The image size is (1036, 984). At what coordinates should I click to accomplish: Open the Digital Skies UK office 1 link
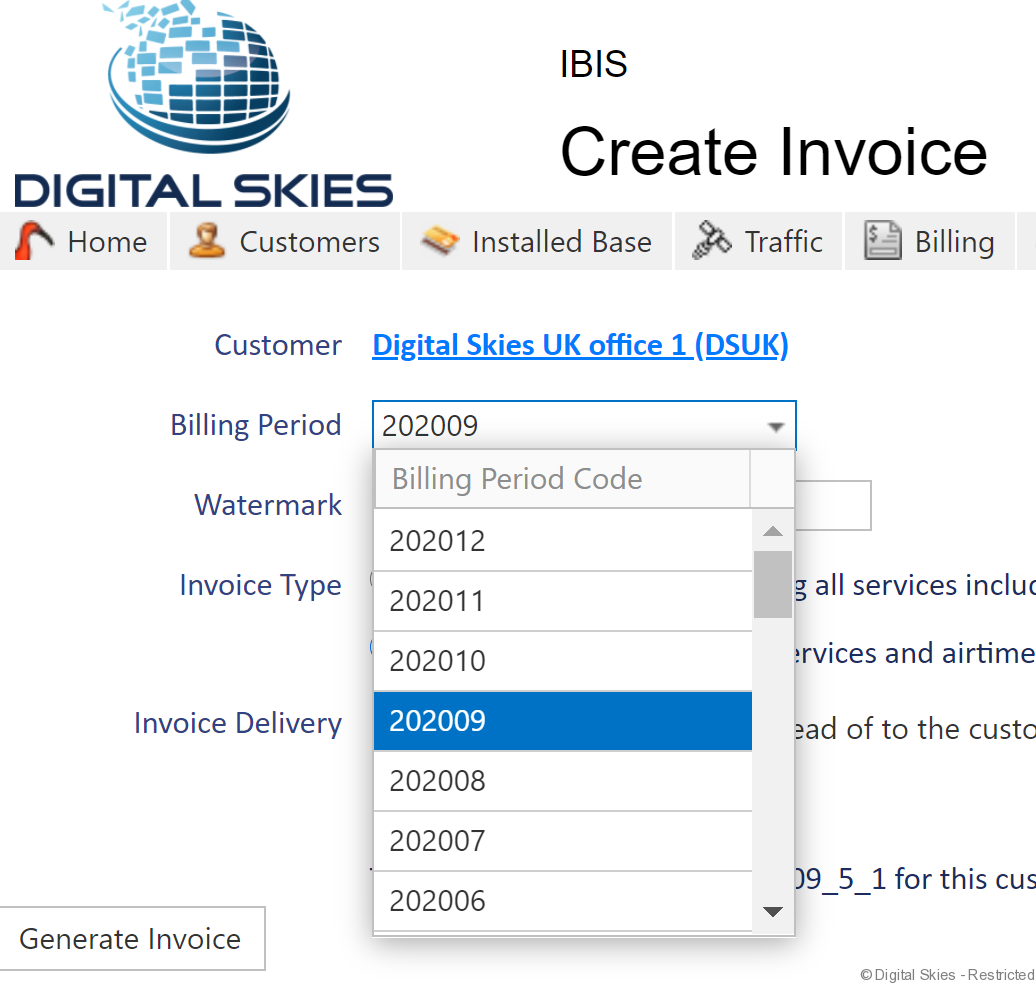coord(580,346)
